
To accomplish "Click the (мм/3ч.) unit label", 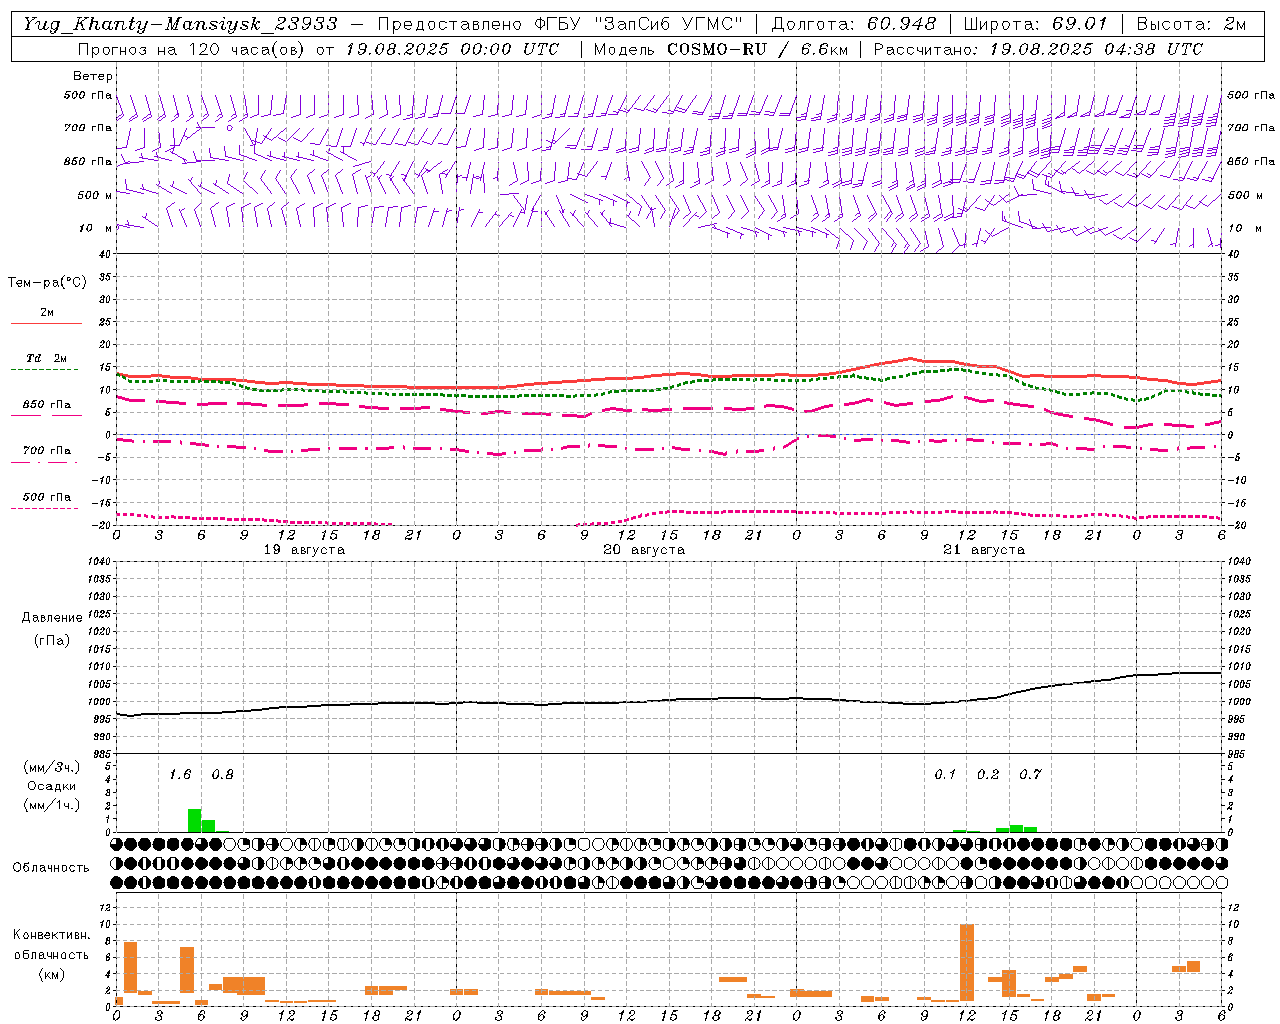I will 51,768.
